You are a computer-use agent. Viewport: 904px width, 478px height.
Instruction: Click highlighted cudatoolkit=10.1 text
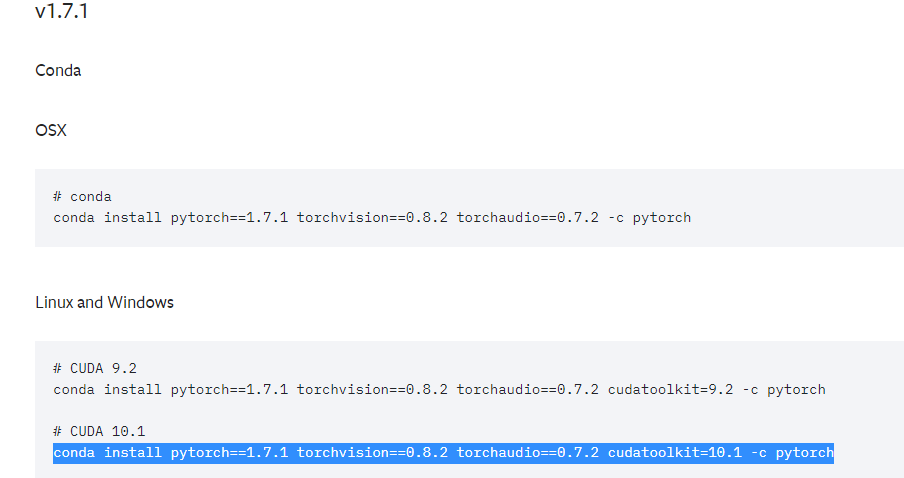tap(675, 453)
